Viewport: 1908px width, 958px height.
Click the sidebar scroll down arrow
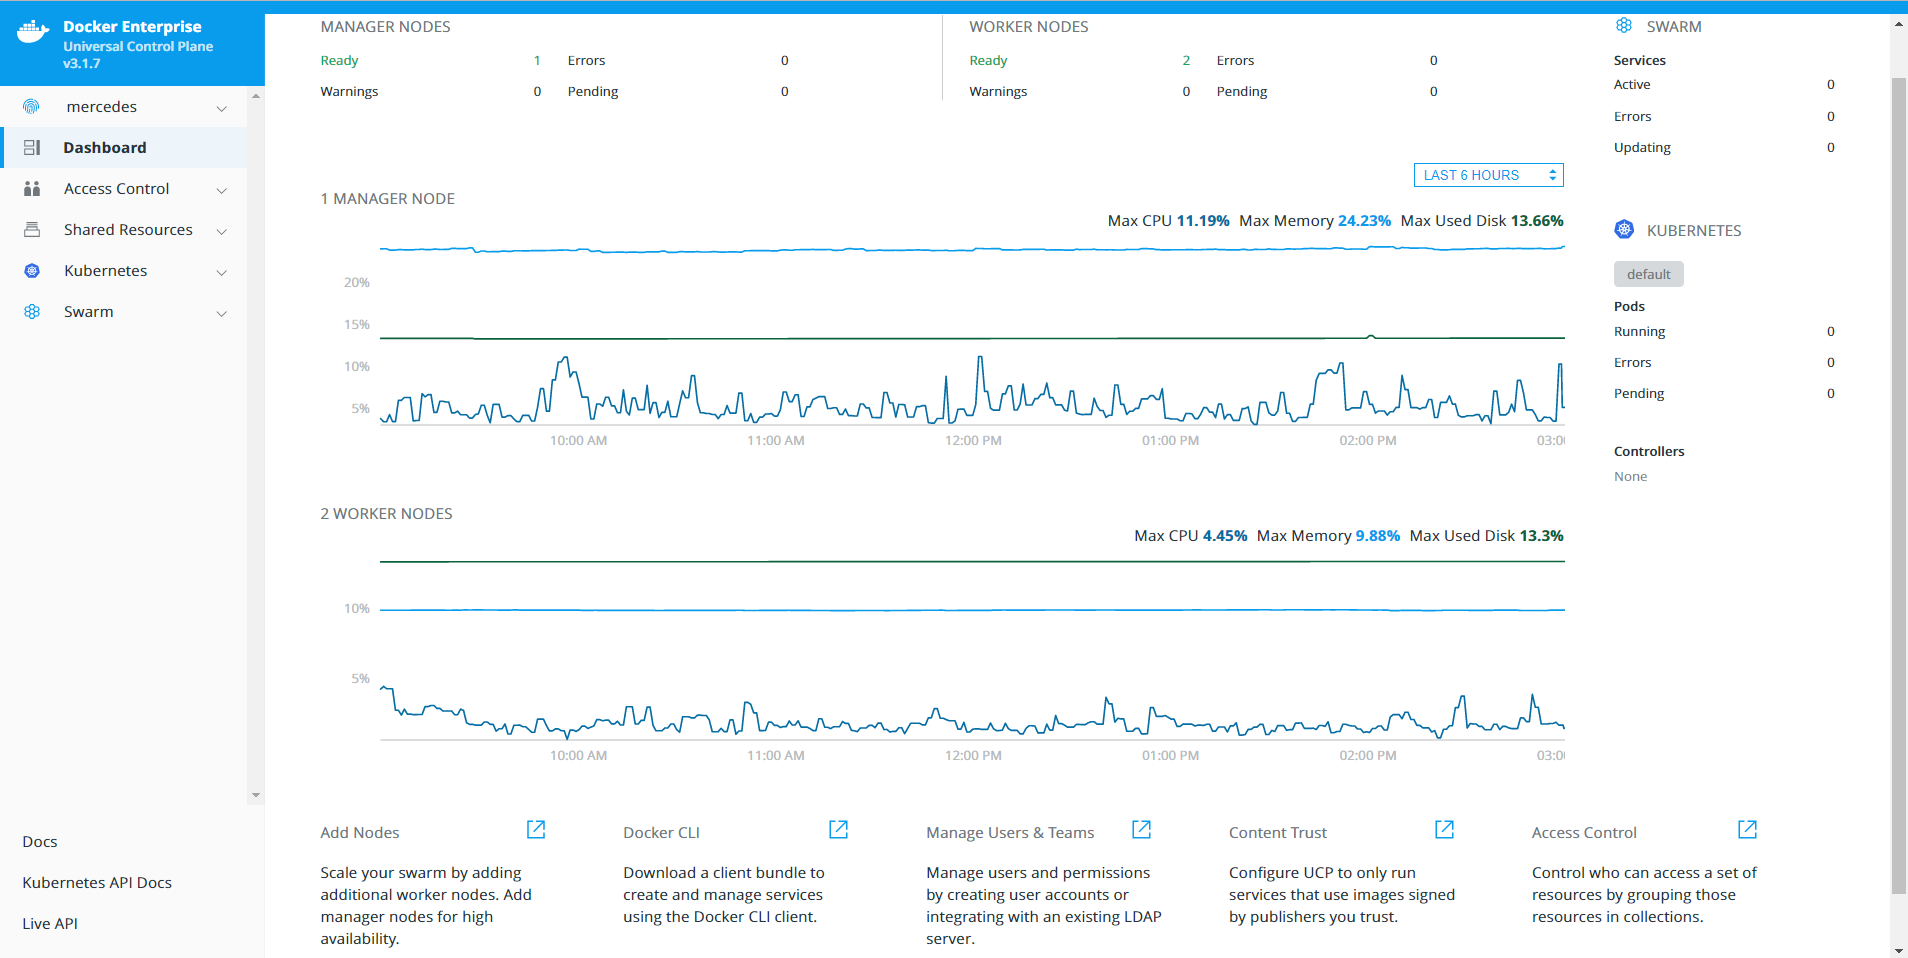click(x=256, y=795)
